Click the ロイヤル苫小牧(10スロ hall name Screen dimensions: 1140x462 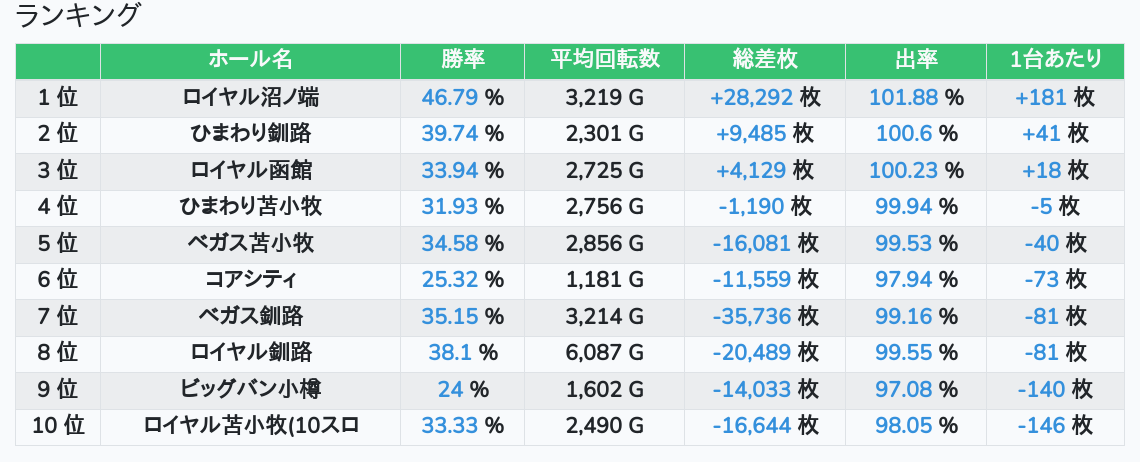click(251, 426)
